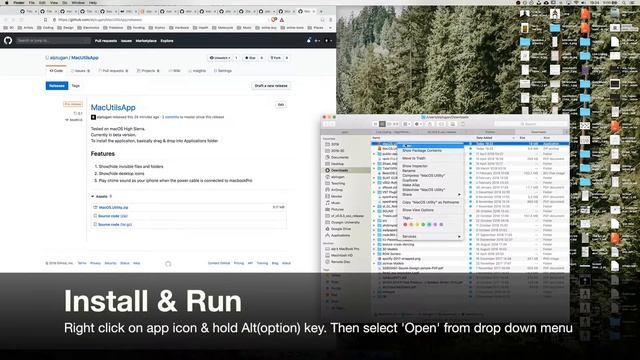
Task: Click GitHub search field
Action: 53,40
